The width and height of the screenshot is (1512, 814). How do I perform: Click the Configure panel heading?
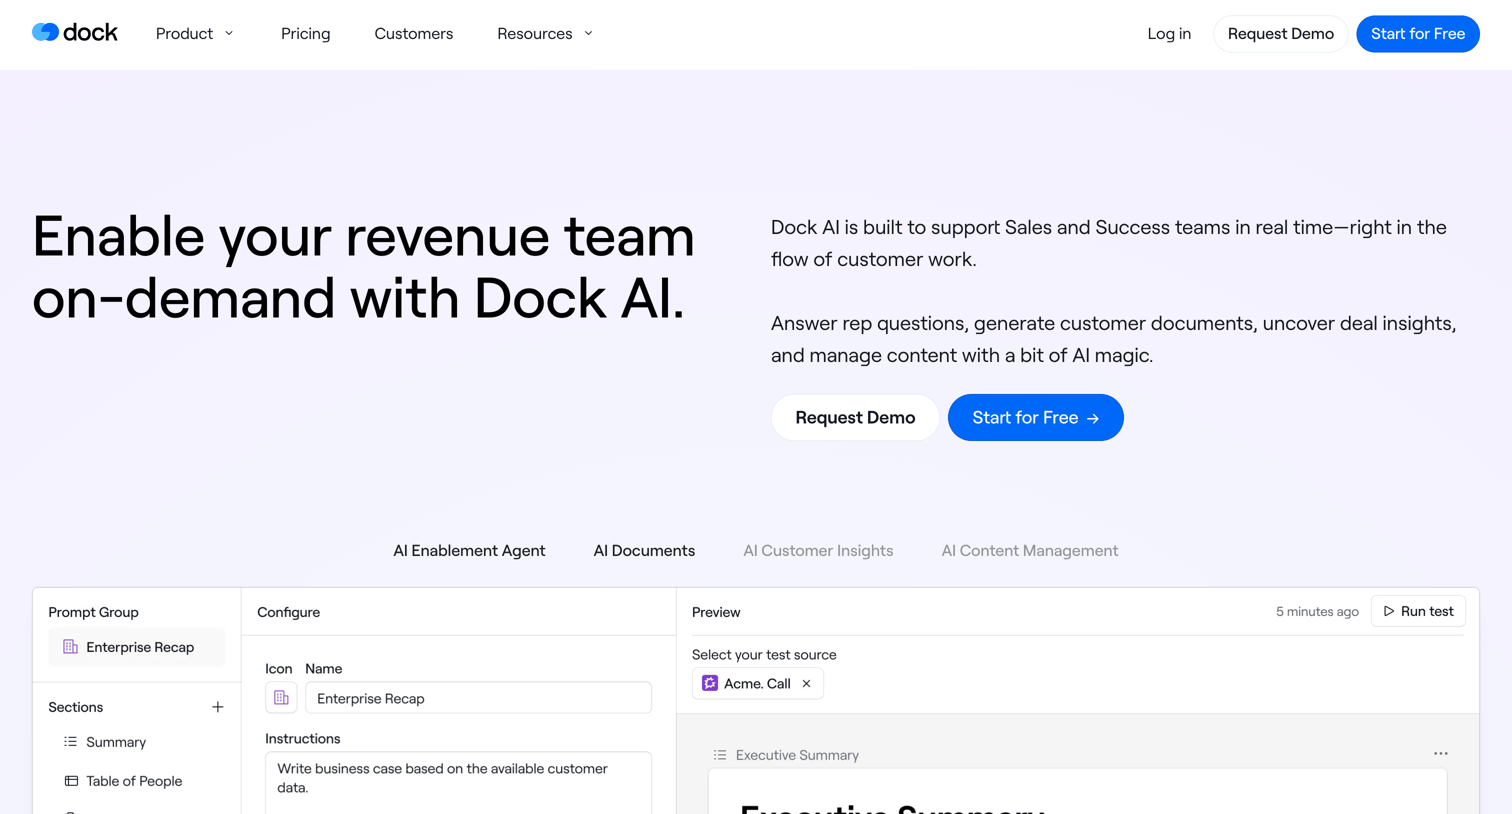pyautogui.click(x=289, y=612)
